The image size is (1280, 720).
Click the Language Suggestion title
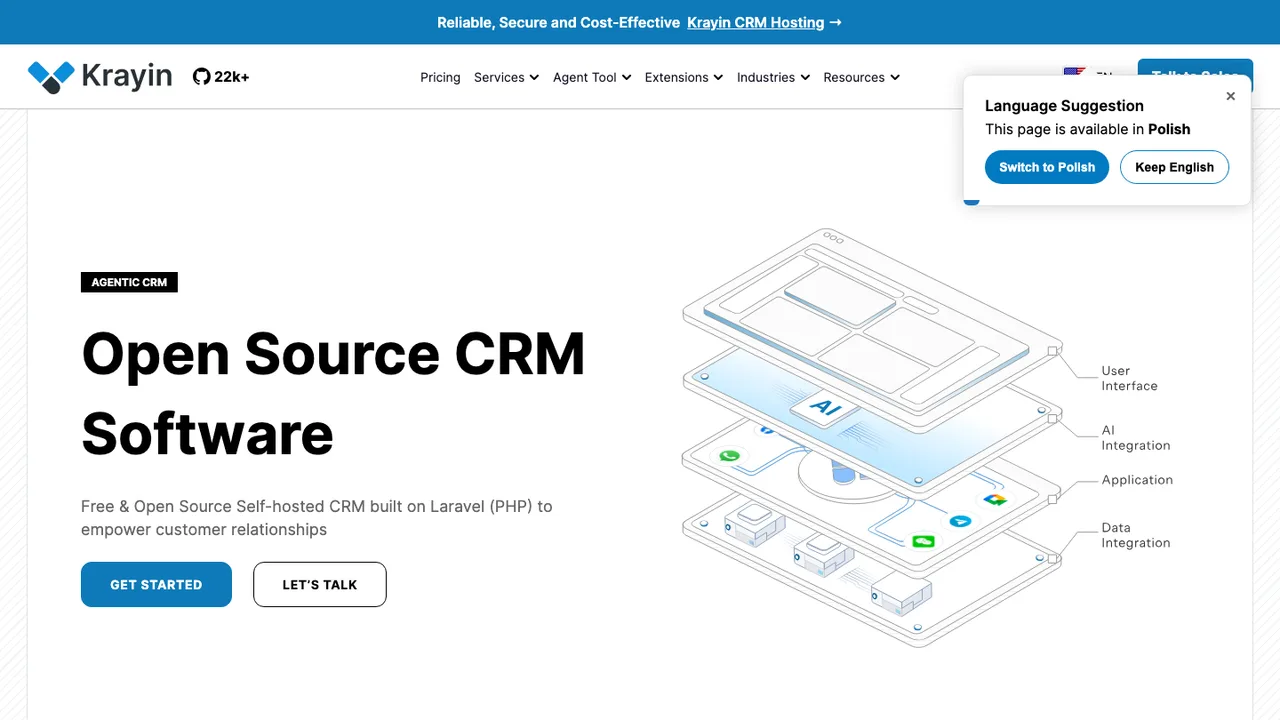(x=1064, y=105)
